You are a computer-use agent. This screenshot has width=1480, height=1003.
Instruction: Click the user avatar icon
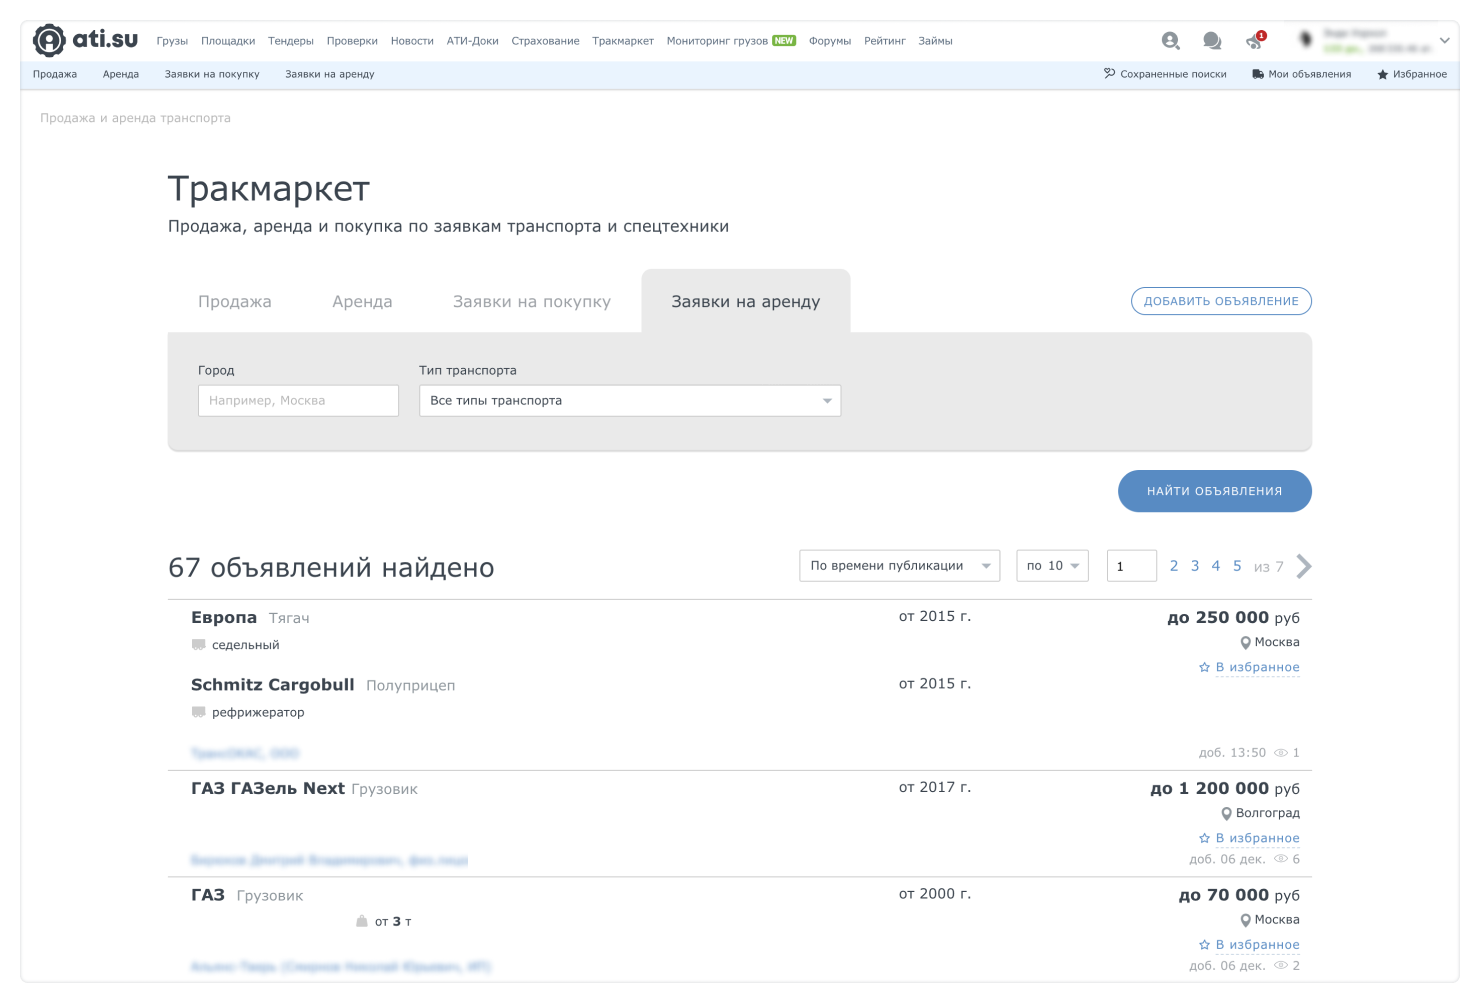point(1305,40)
